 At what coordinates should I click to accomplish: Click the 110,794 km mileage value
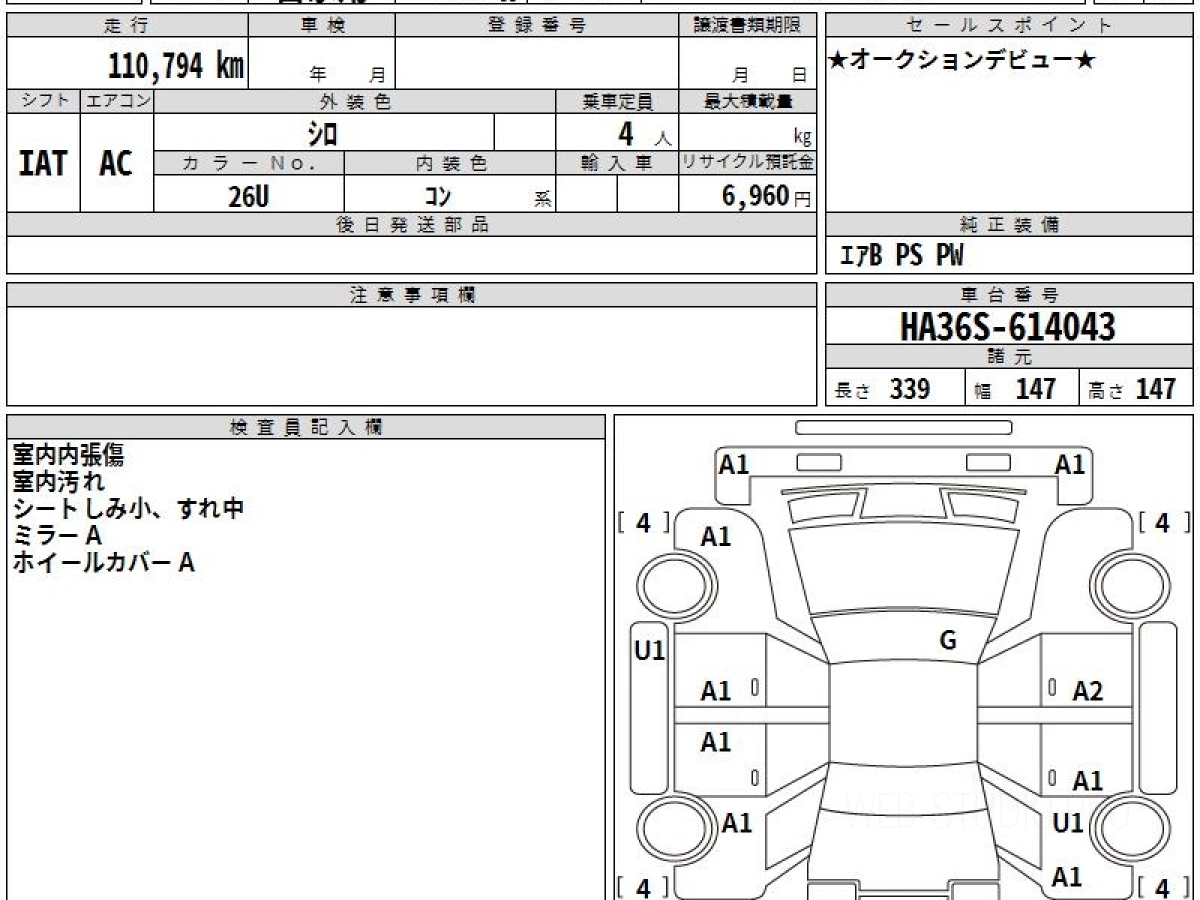pyautogui.click(x=176, y=66)
